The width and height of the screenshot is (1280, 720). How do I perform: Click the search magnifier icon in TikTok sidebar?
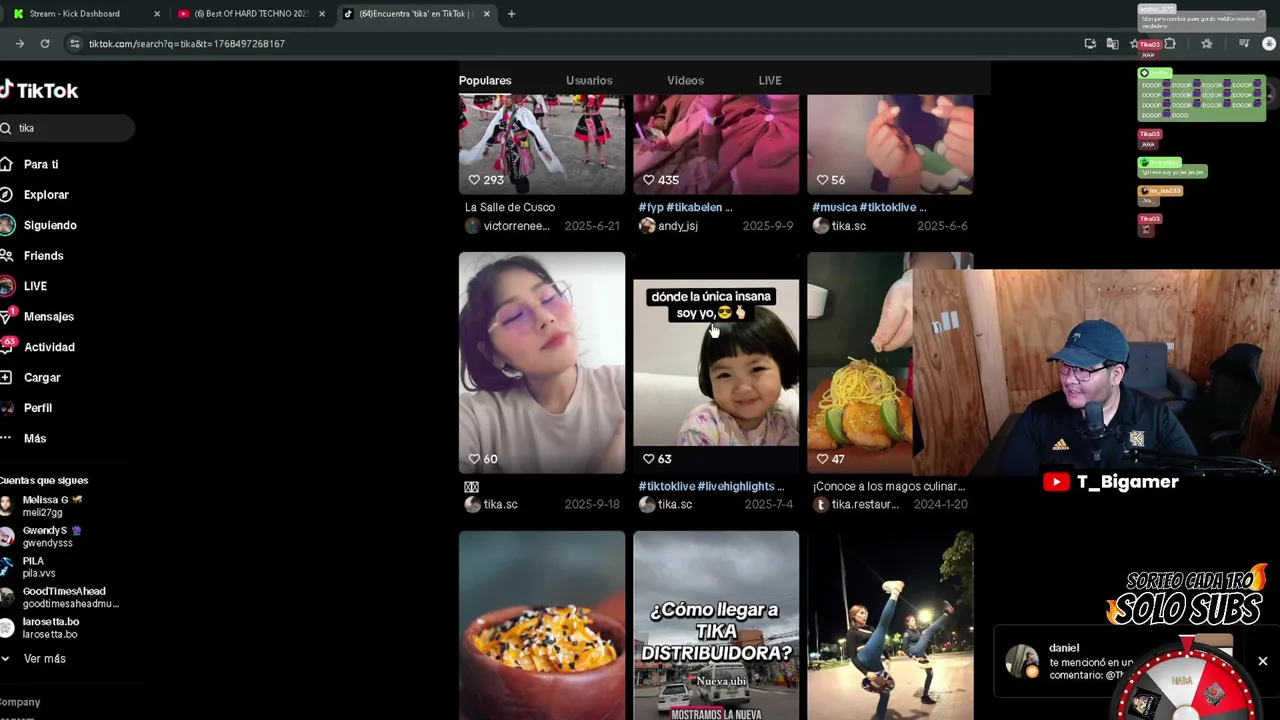point(6,128)
